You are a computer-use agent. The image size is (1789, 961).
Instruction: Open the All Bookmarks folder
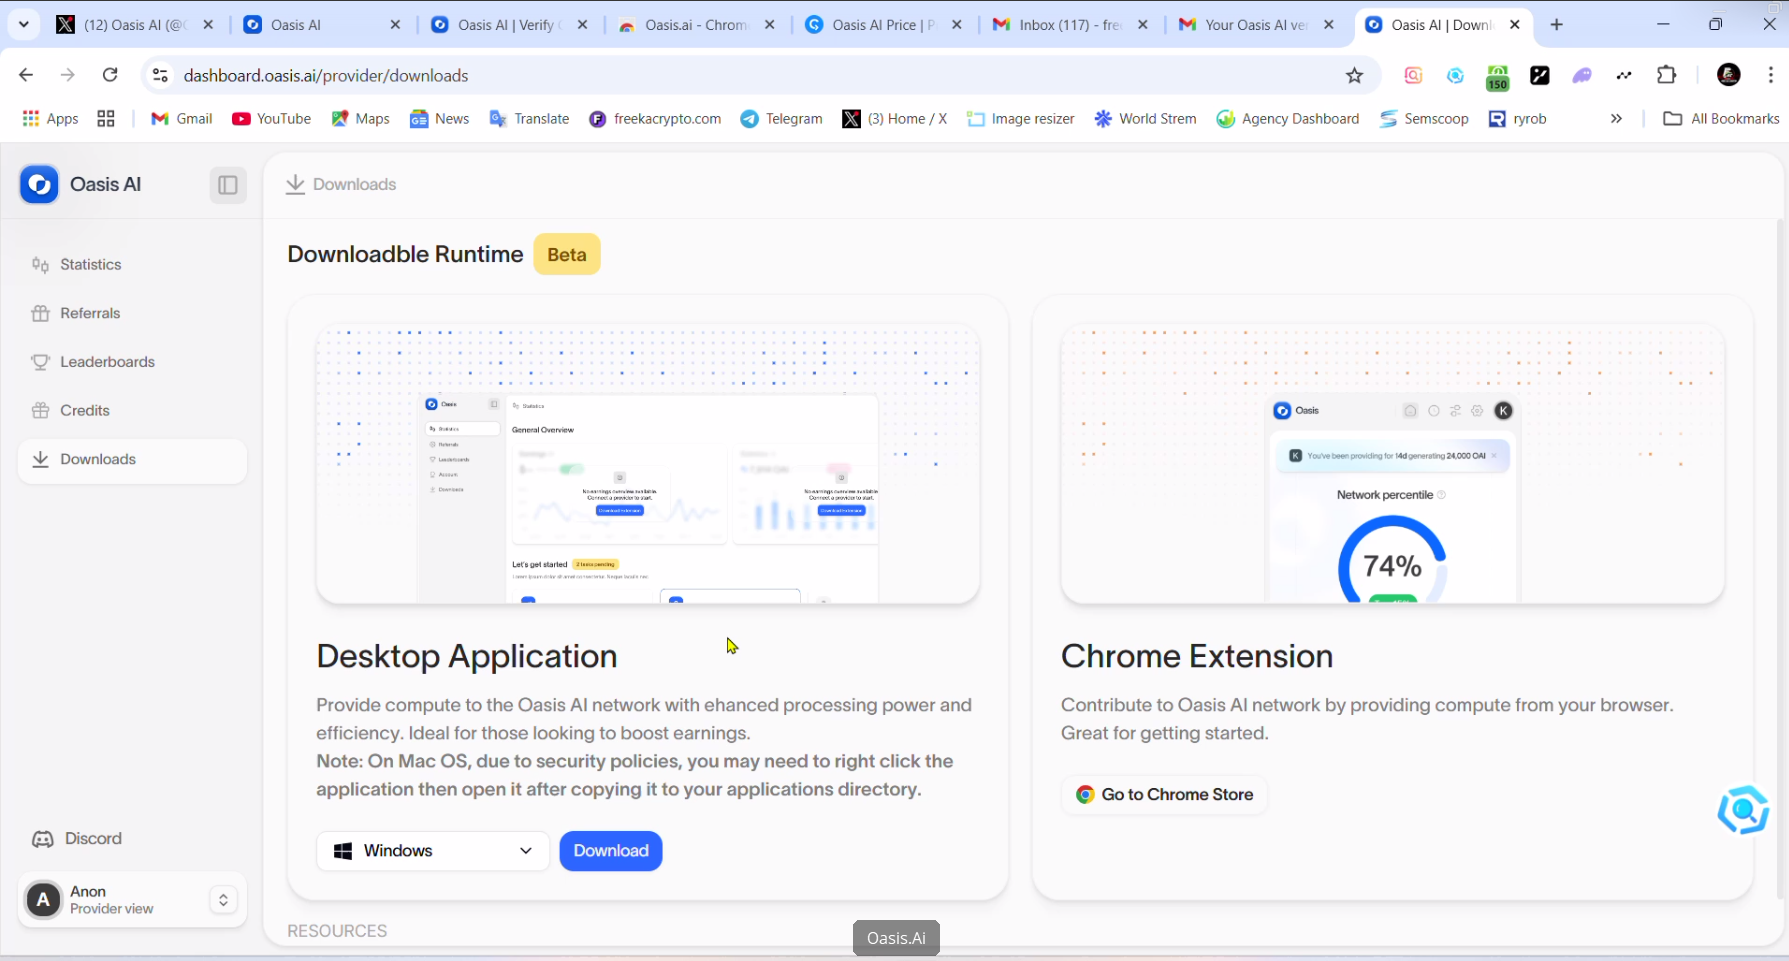pyautogui.click(x=1721, y=119)
